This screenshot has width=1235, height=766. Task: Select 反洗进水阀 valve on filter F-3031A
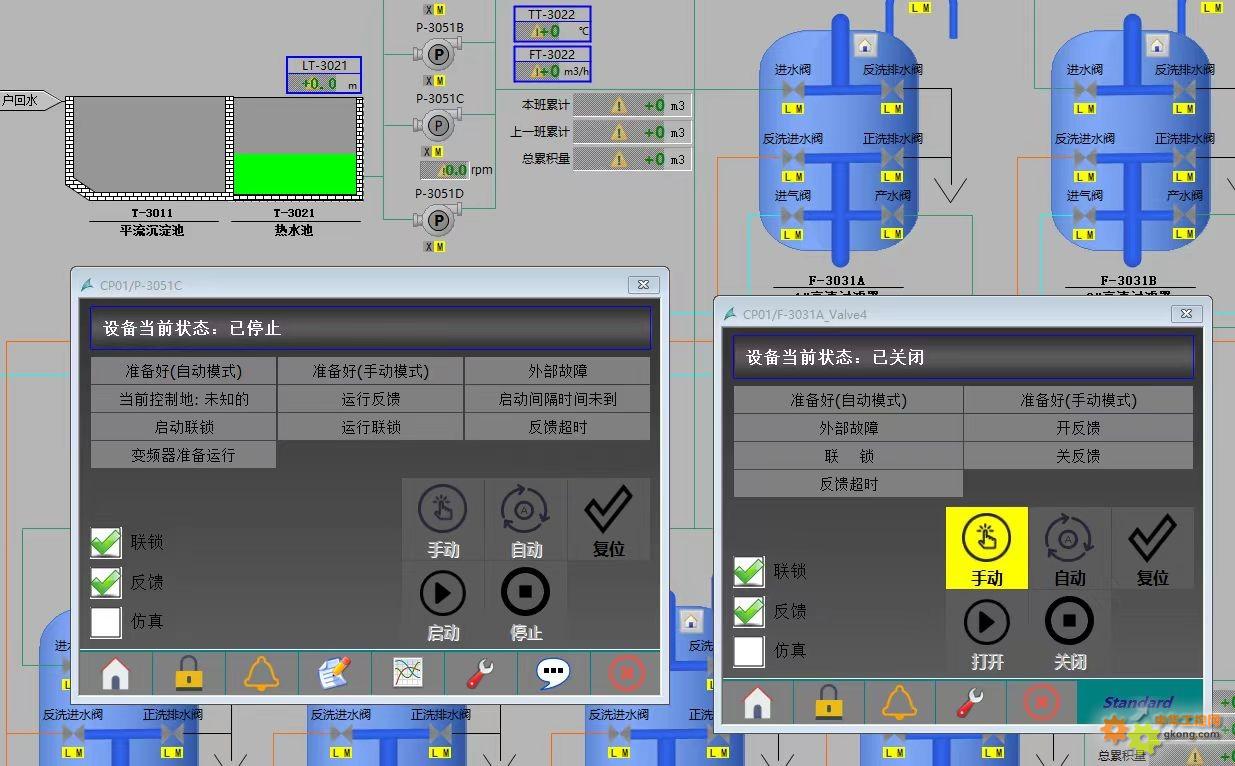(793, 158)
